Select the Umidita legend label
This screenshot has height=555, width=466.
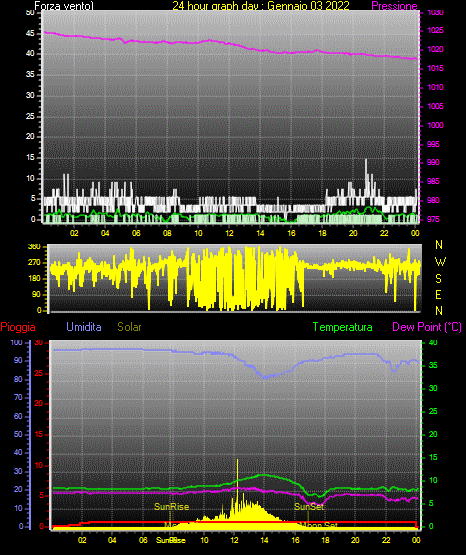point(84,327)
